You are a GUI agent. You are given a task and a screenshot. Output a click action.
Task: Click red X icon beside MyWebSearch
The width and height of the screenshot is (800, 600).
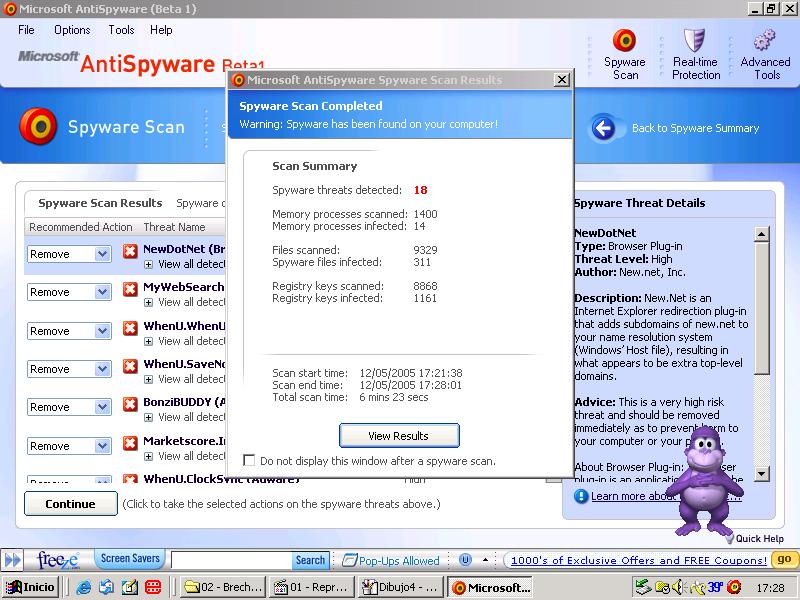point(130,289)
